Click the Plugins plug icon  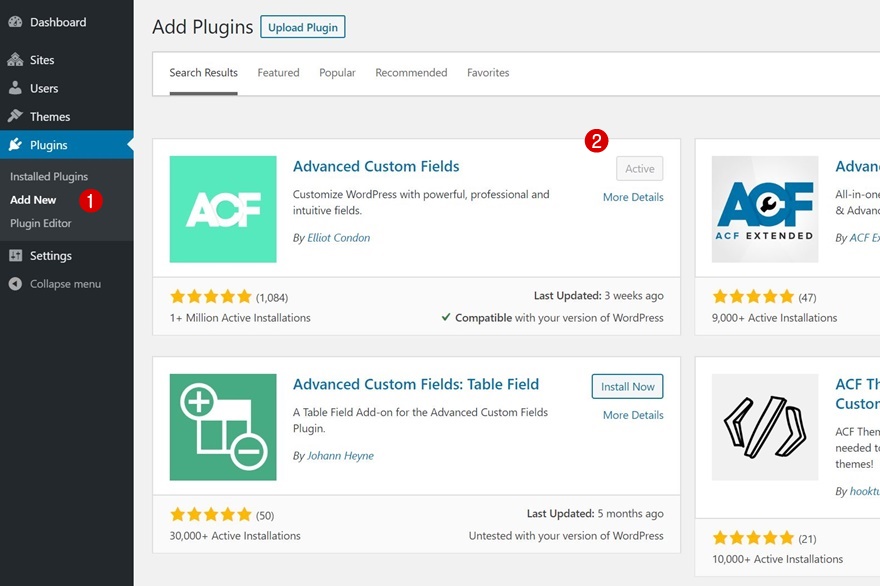15,145
